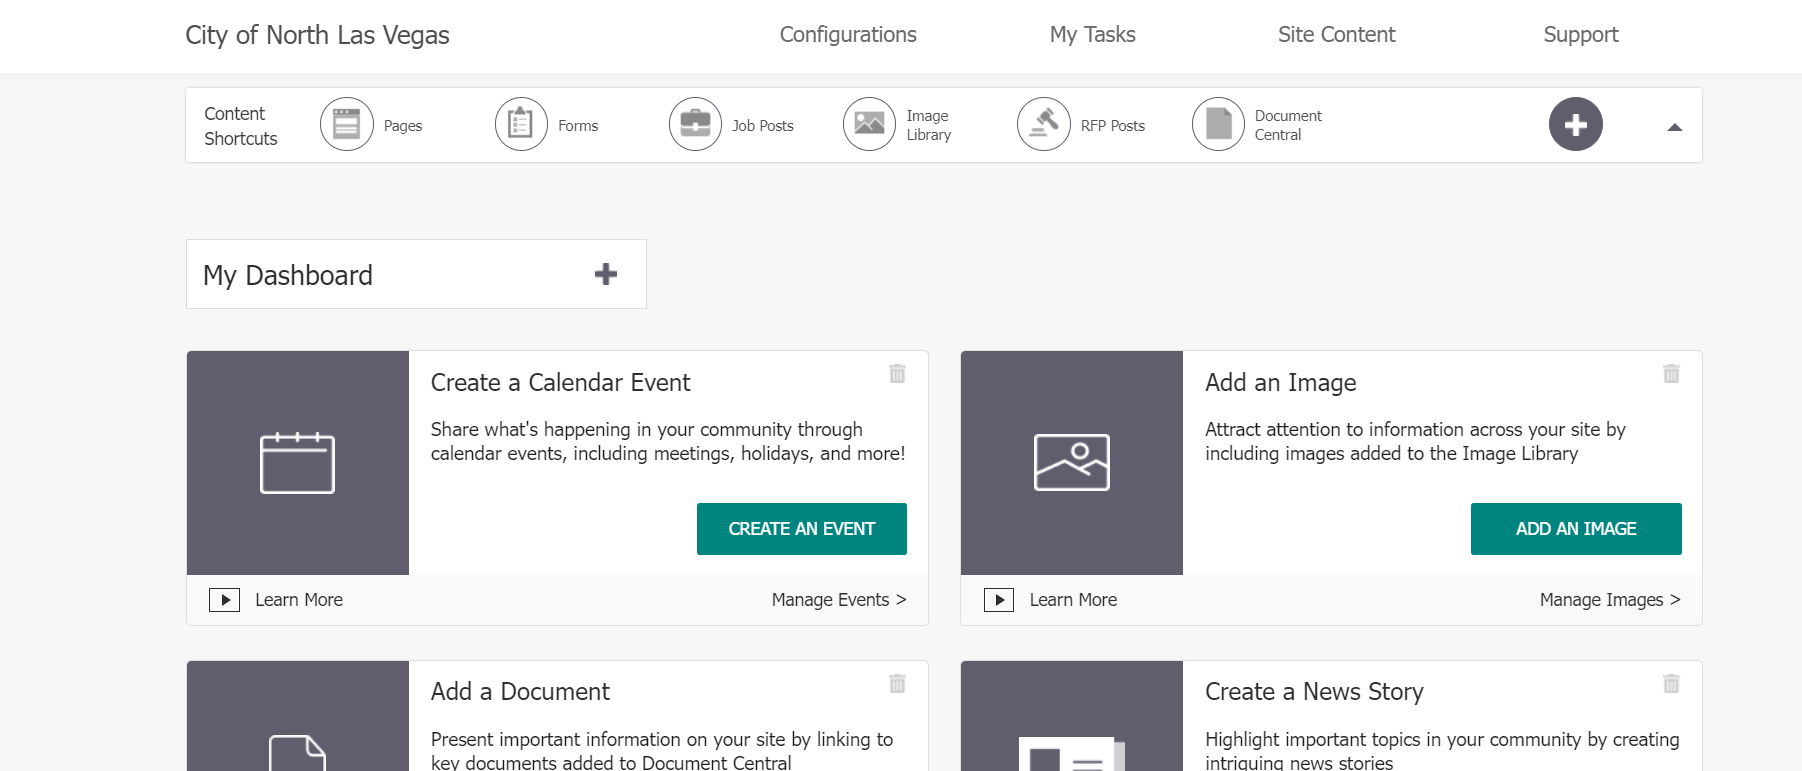Open the Forms clipboard icon
1802x771 pixels.
tap(521, 125)
